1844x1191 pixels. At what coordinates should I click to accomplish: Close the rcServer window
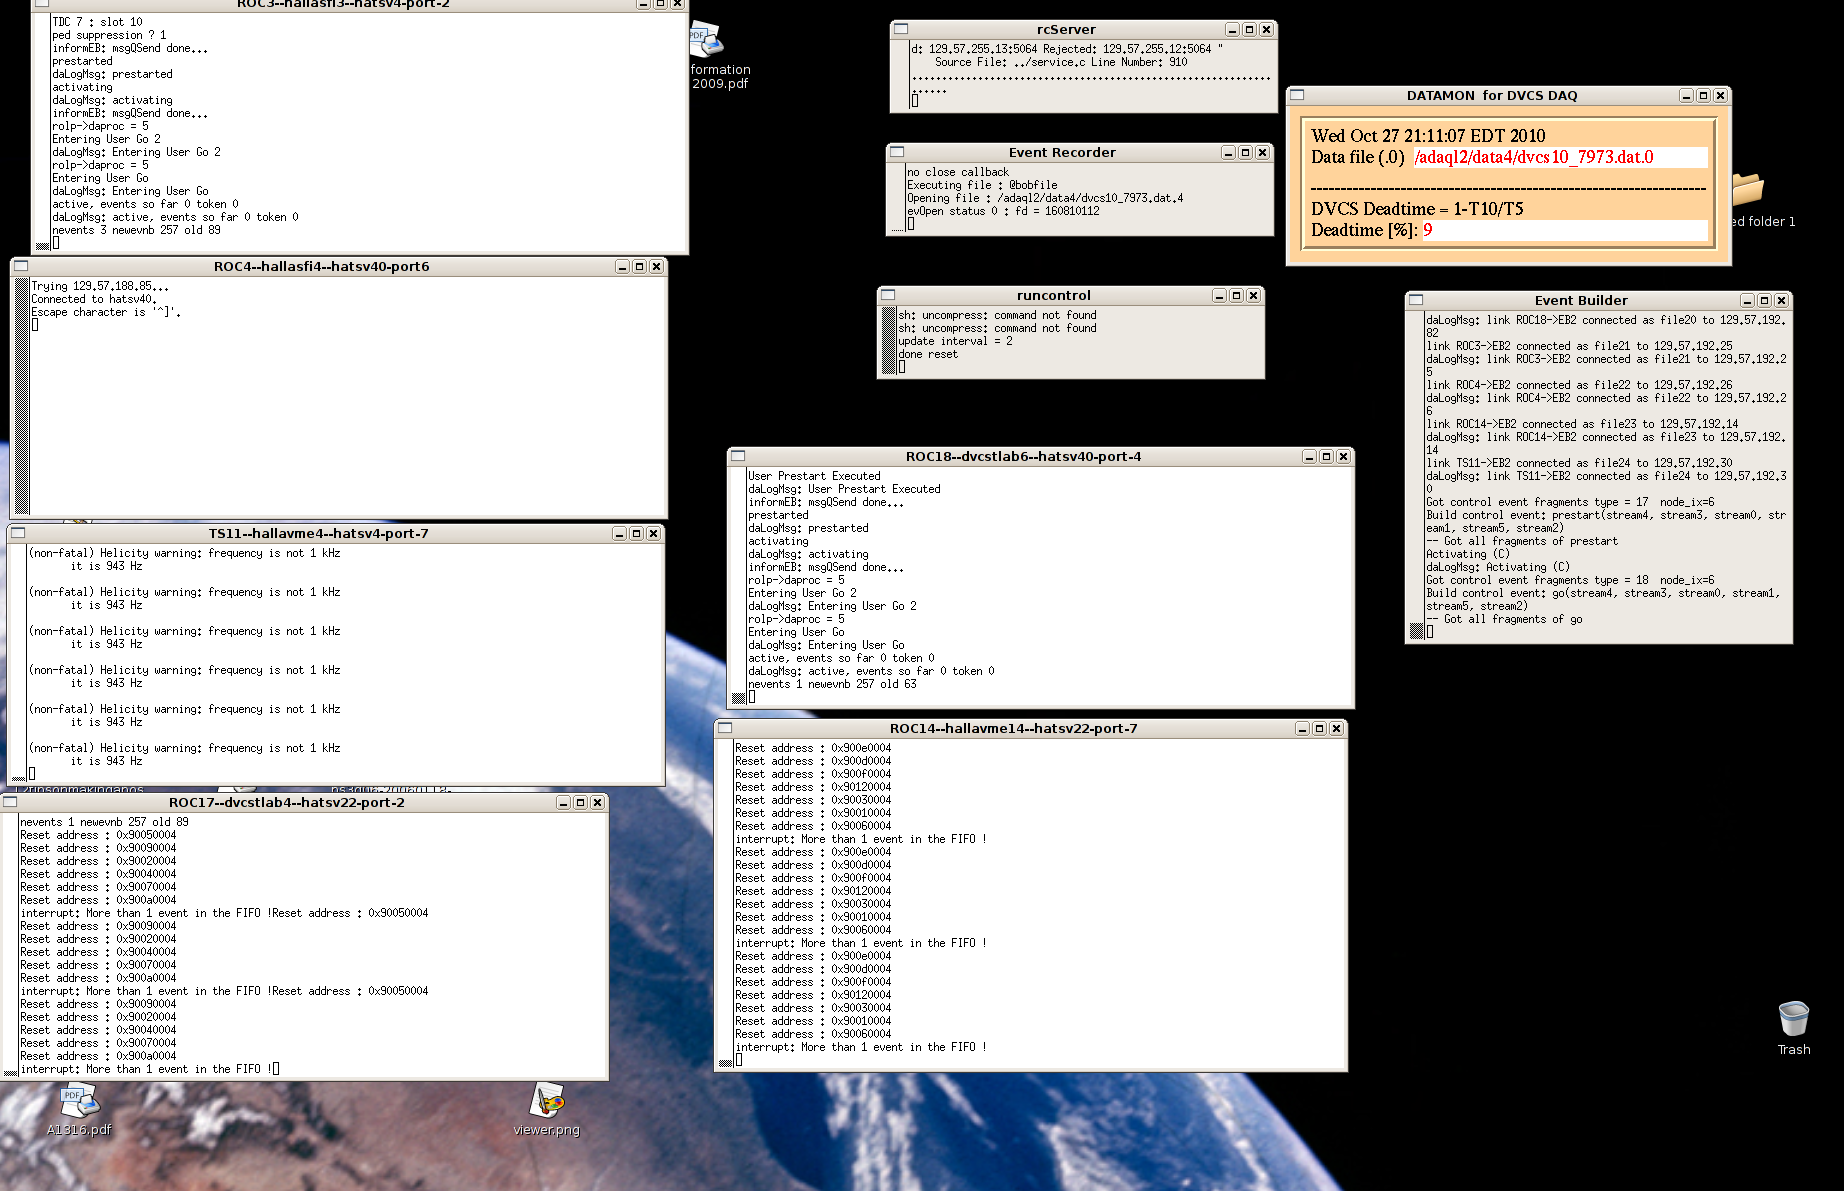tap(1266, 30)
